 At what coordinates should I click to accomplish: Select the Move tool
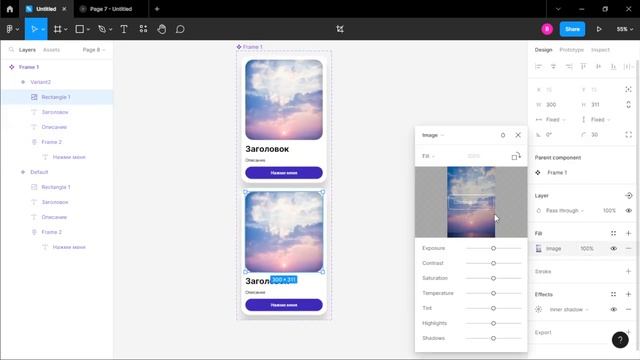click(x=34, y=29)
